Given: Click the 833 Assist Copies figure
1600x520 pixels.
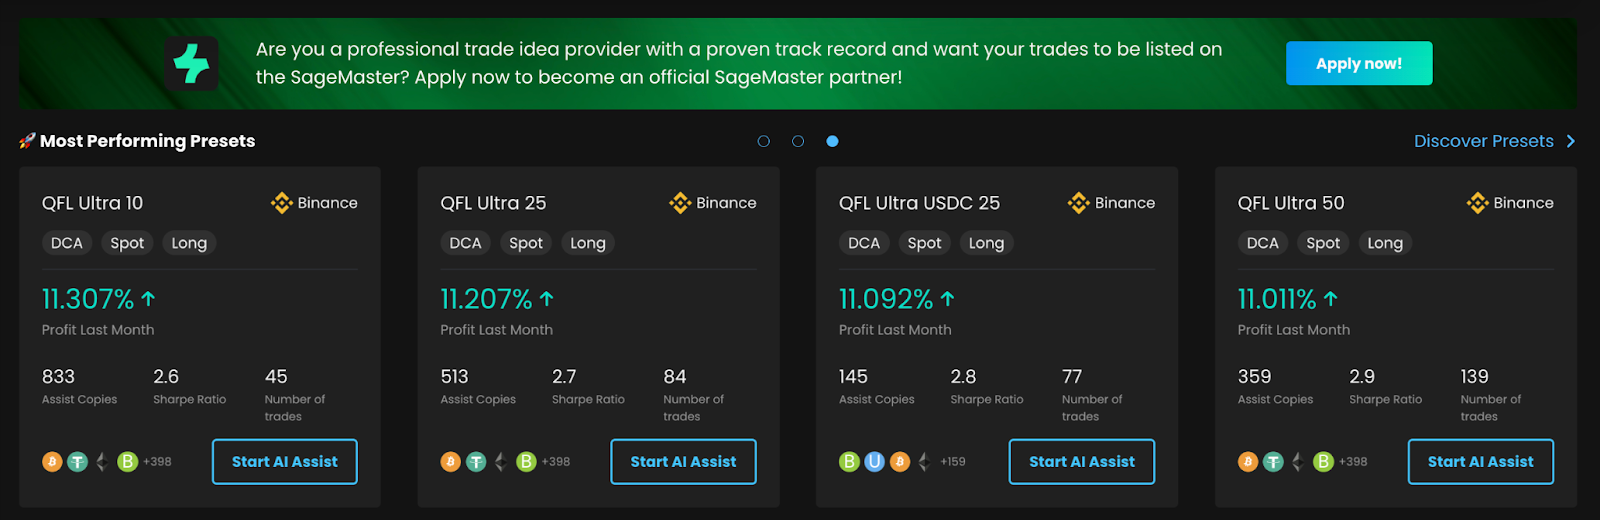Looking at the screenshot, I should pyautogui.click(x=58, y=377).
